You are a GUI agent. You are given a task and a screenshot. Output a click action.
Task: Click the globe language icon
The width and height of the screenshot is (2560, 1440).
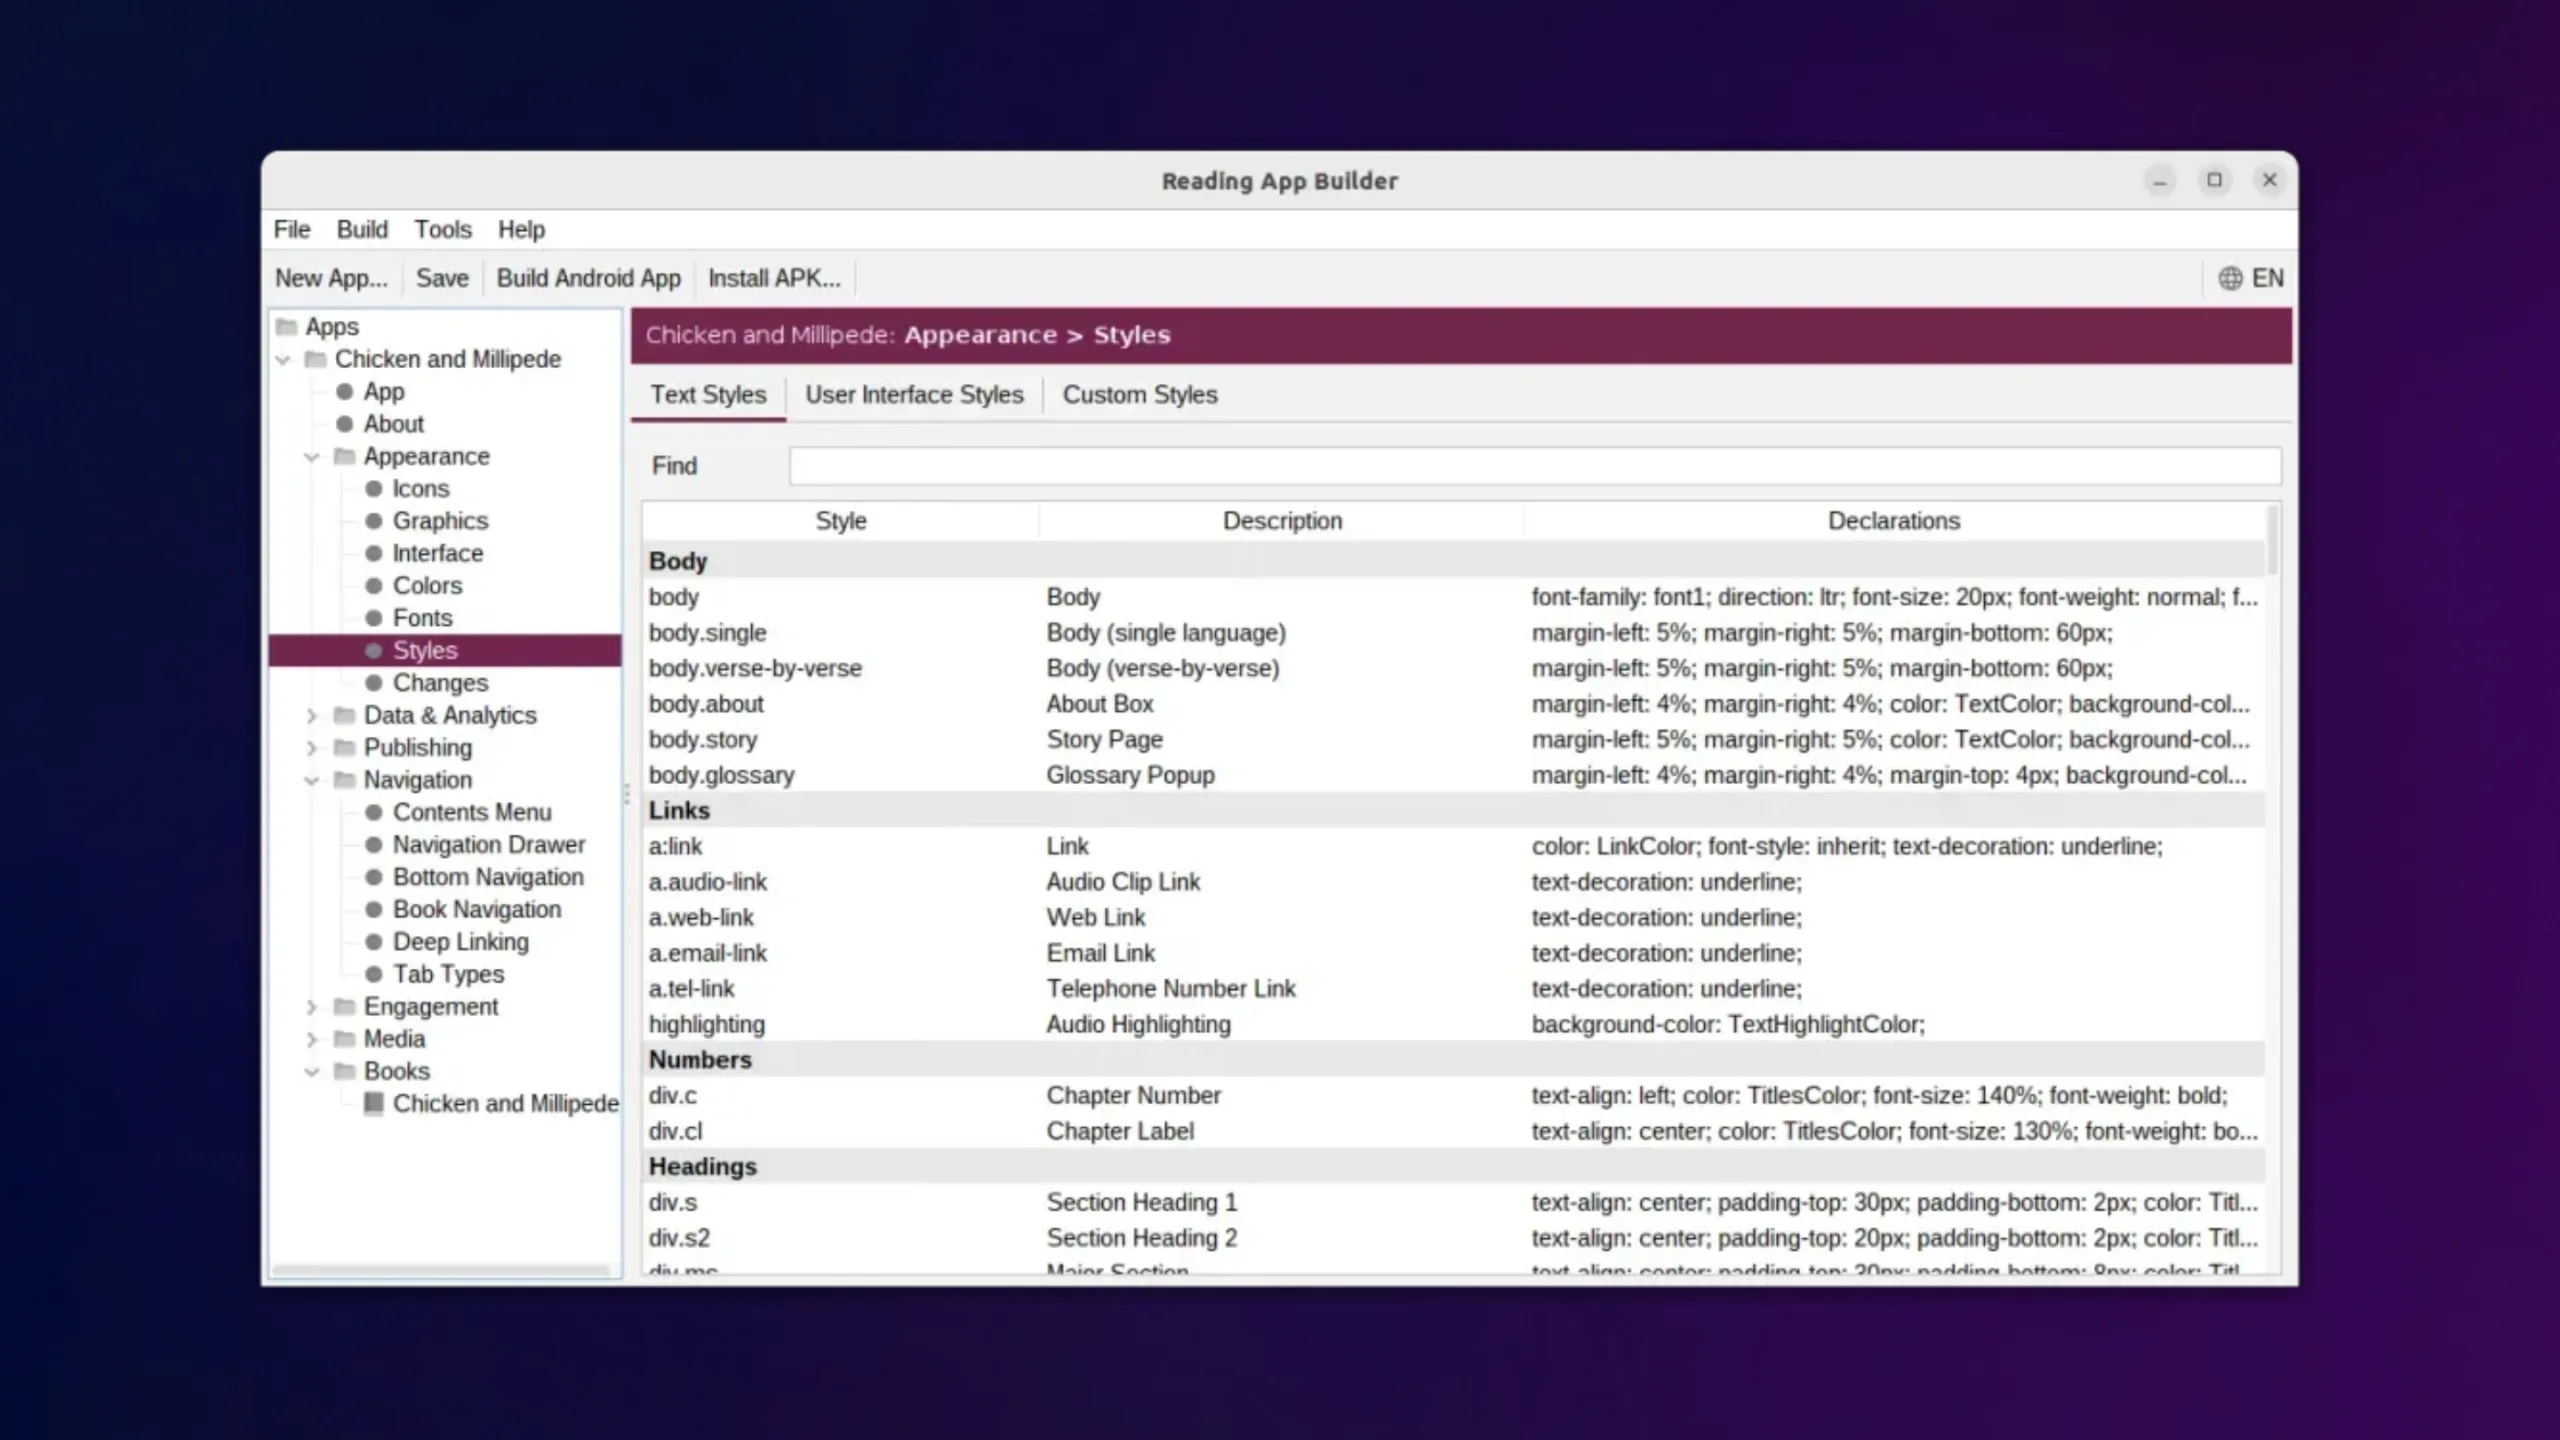tap(2230, 278)
